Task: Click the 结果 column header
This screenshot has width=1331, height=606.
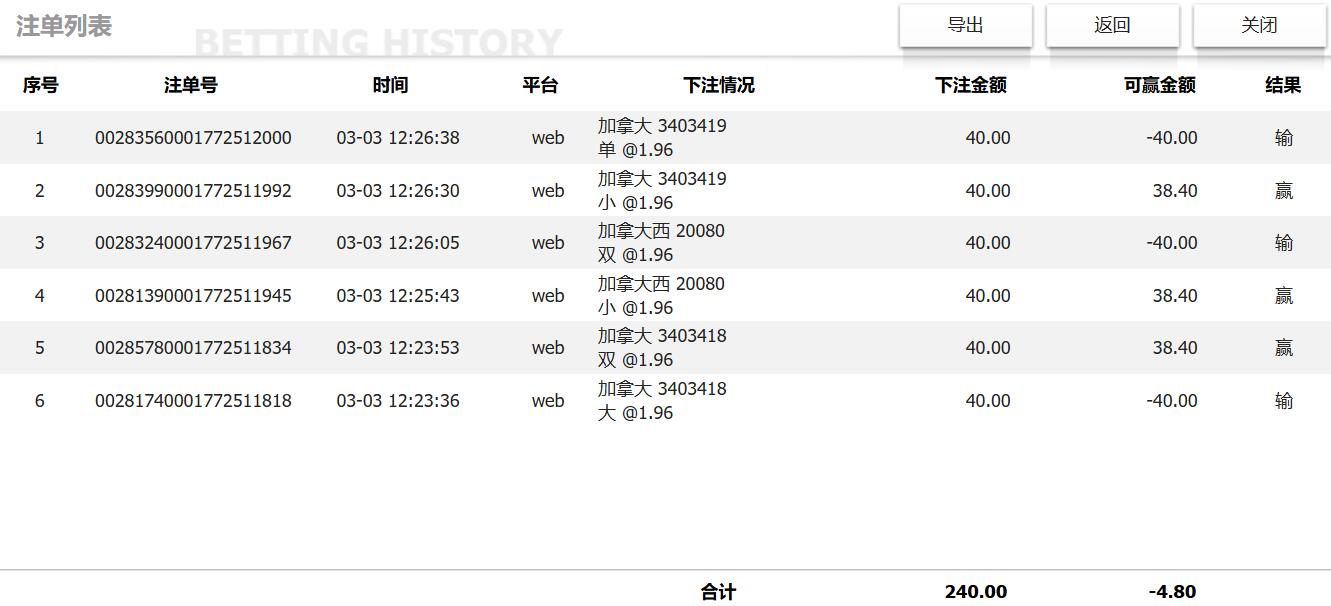Action: coord(1284,85)
